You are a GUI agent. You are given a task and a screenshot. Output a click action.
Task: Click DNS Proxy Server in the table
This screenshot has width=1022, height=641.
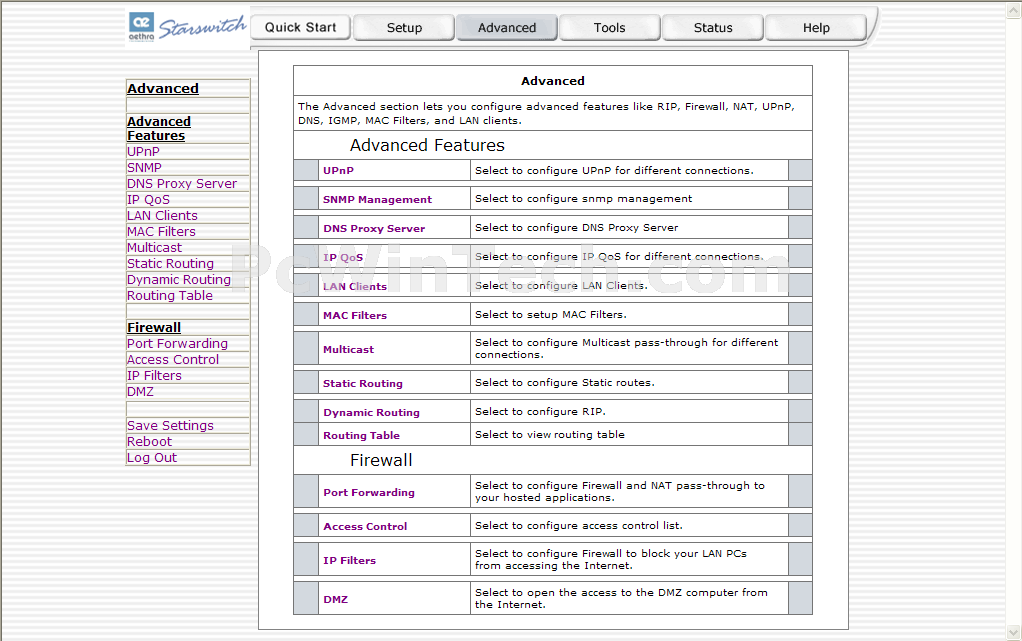coord(374,228)
